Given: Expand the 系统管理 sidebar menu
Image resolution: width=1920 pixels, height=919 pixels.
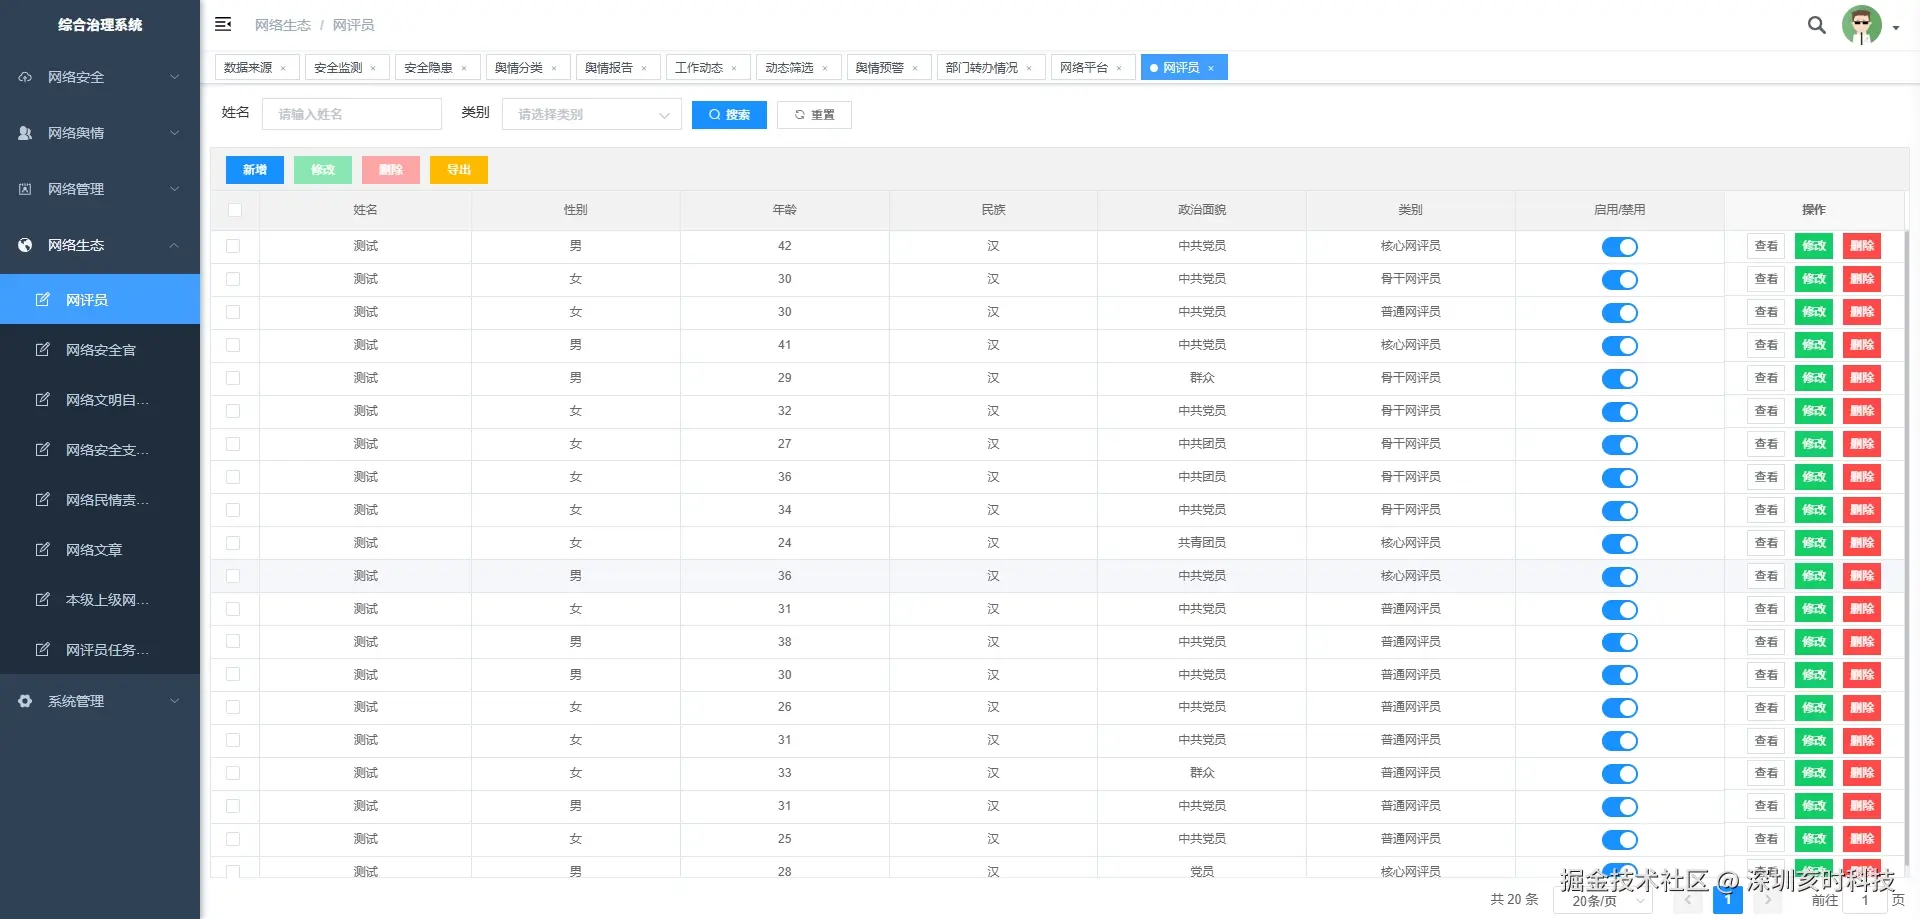Looking at the screenshot, I should point(100,701).
